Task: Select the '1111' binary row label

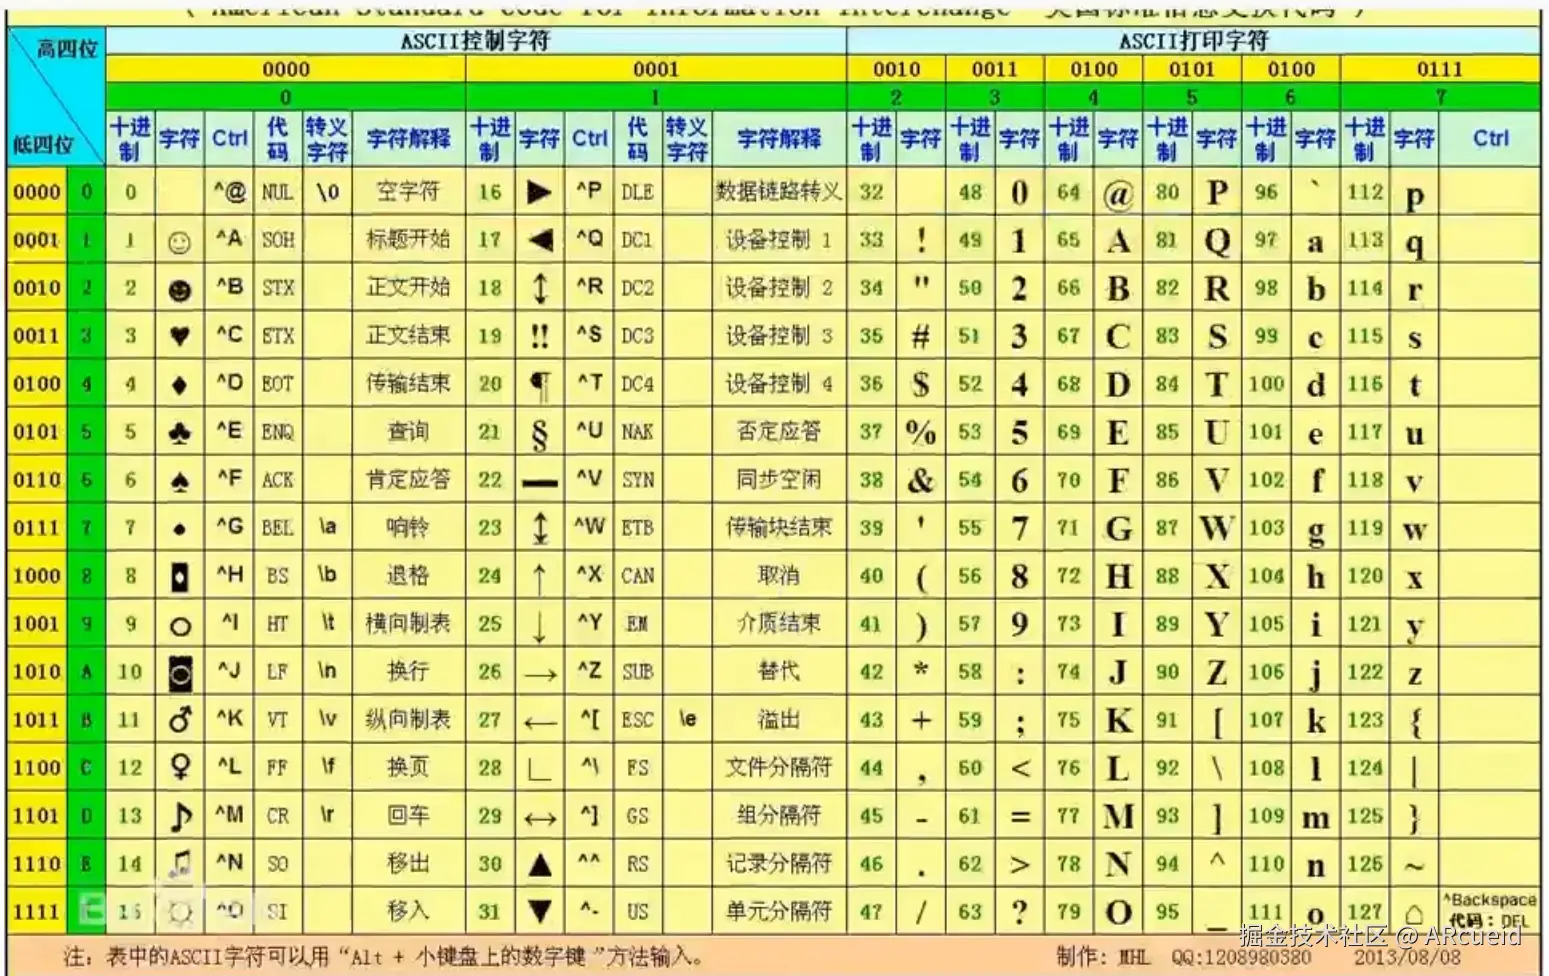Action: (x=37, y=912)
